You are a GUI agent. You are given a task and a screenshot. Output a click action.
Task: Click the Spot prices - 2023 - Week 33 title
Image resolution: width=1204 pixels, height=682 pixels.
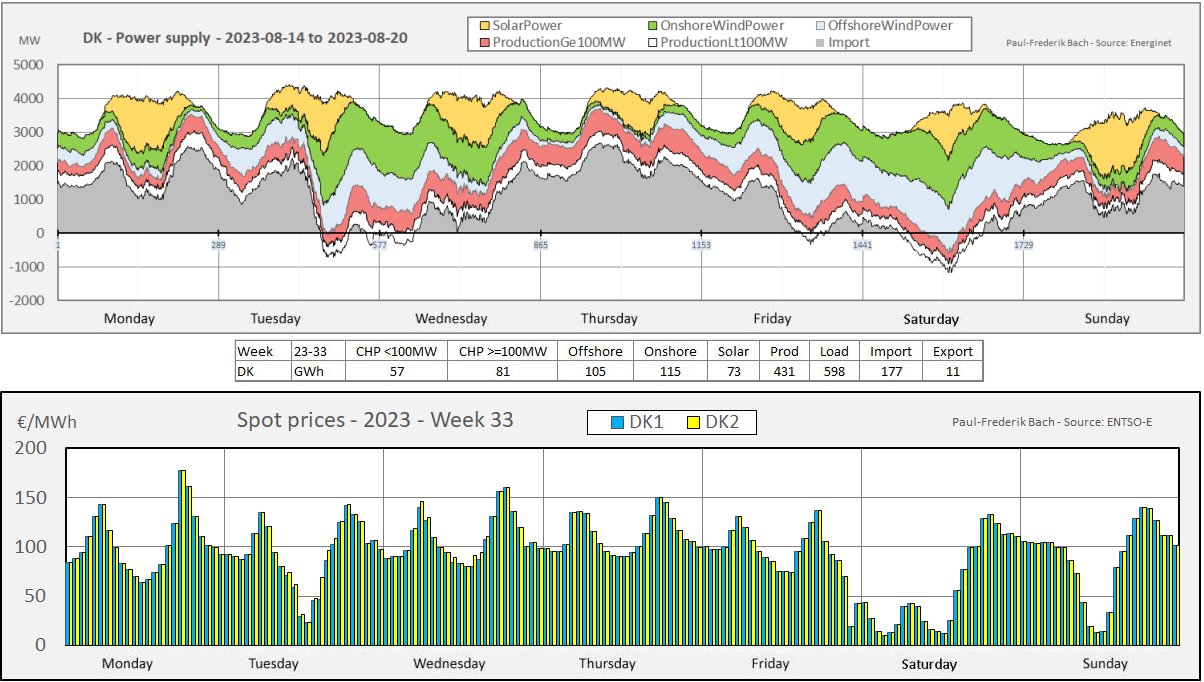click(x=375, y=420)
